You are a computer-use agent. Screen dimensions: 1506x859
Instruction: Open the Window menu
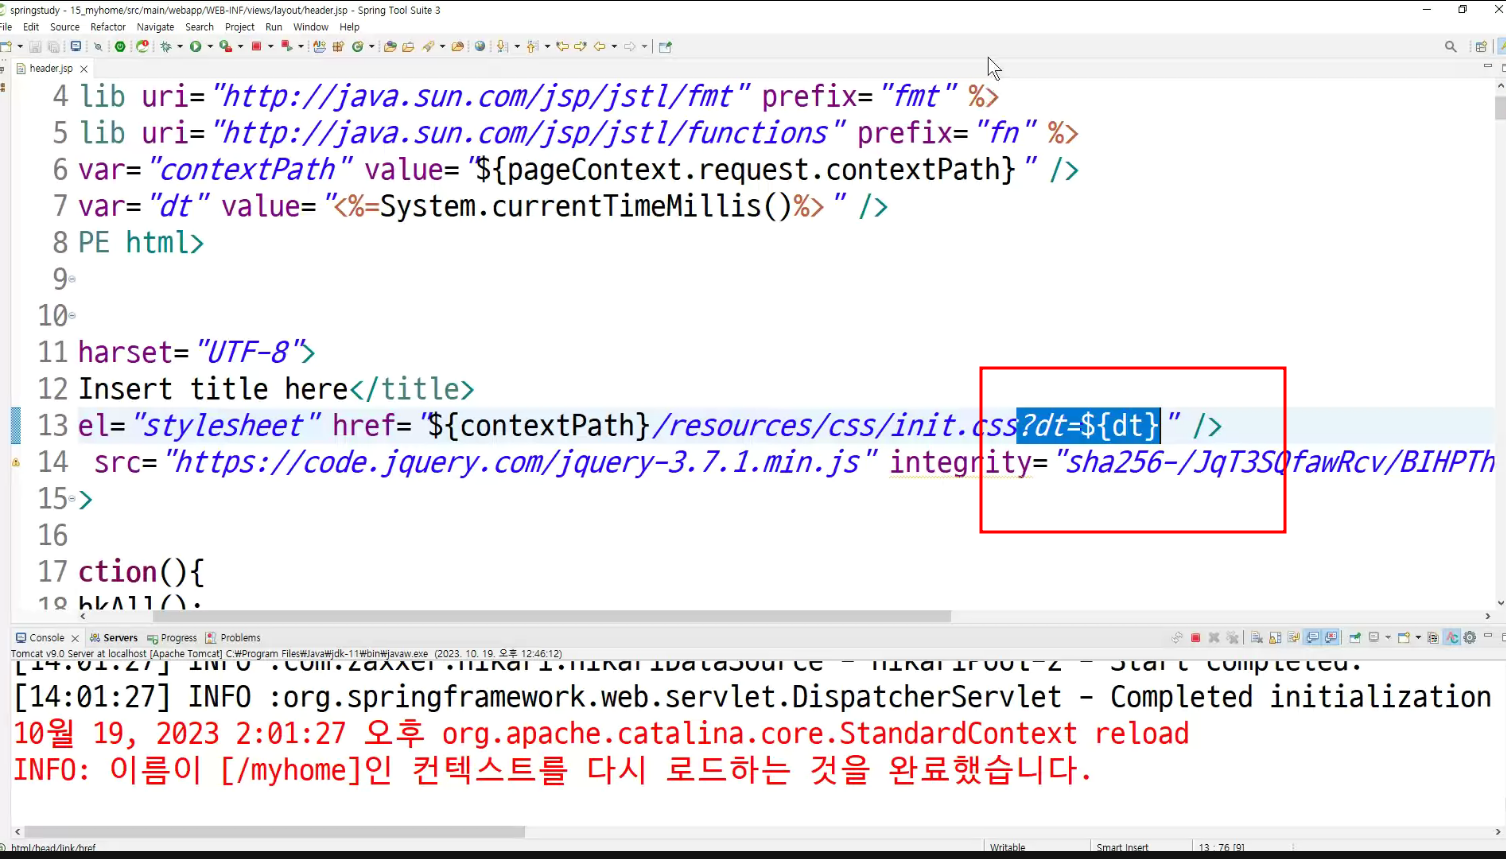coord(311,27)
